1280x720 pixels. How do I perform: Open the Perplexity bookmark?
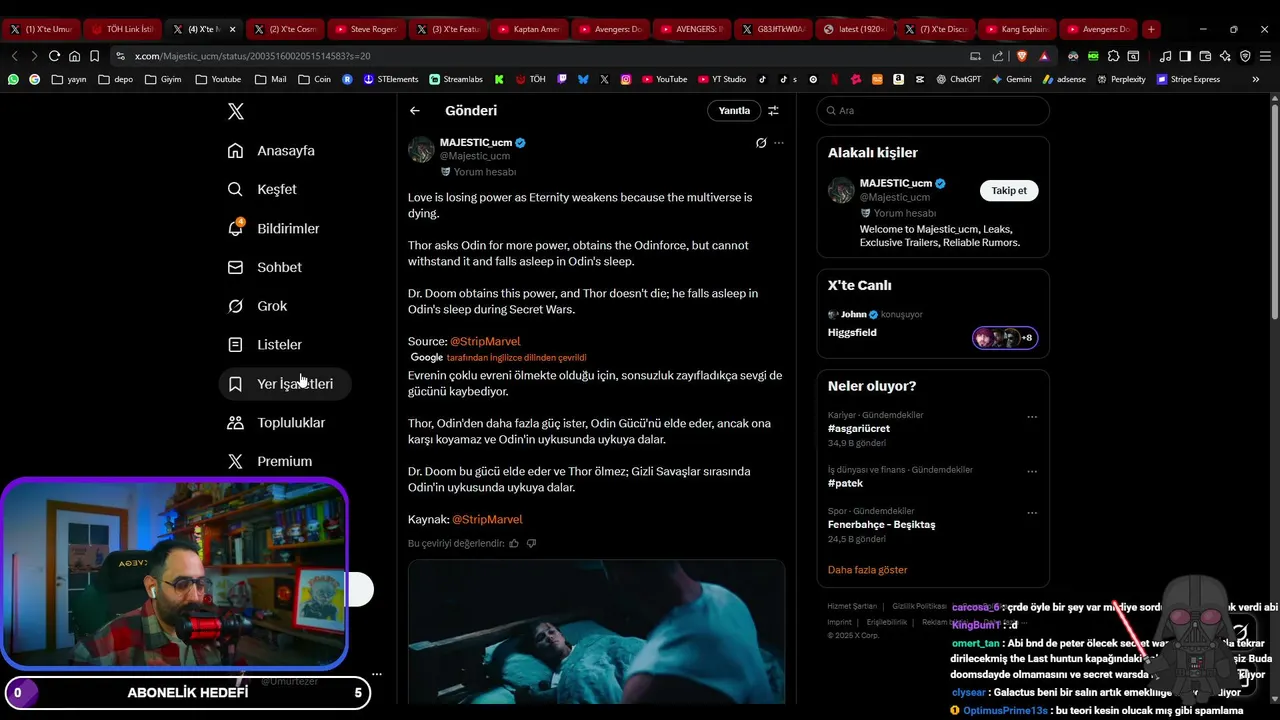click(1121, 79)
